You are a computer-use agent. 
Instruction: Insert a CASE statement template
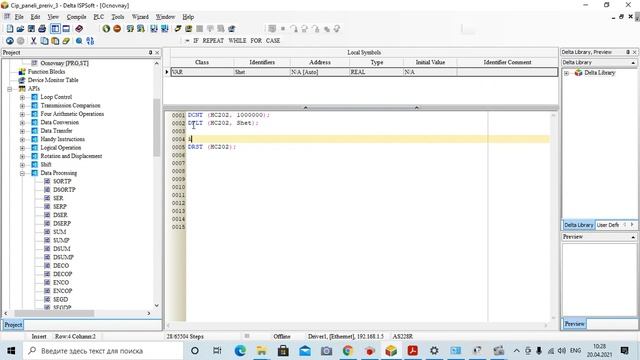tap(273, 41)
